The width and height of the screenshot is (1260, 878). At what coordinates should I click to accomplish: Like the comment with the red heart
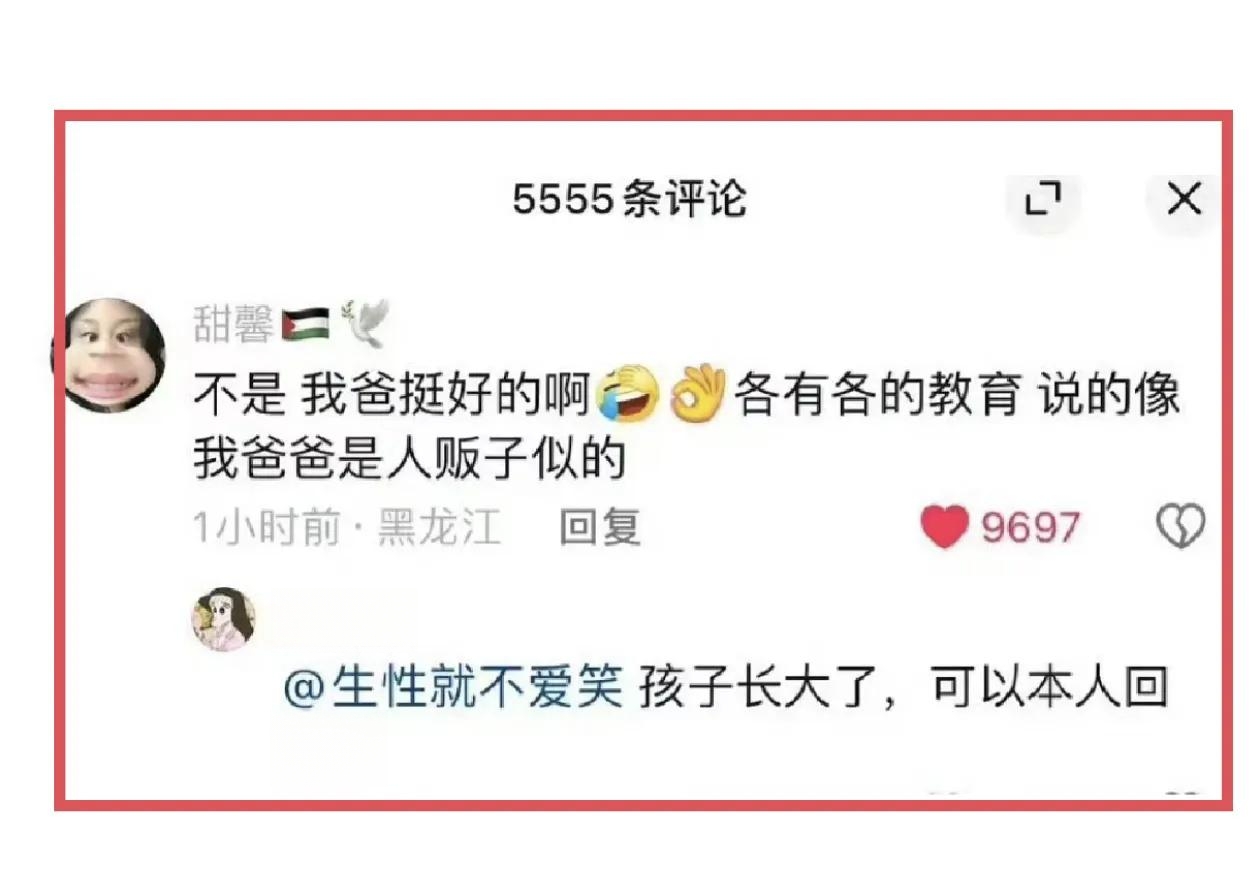(944, 526)
